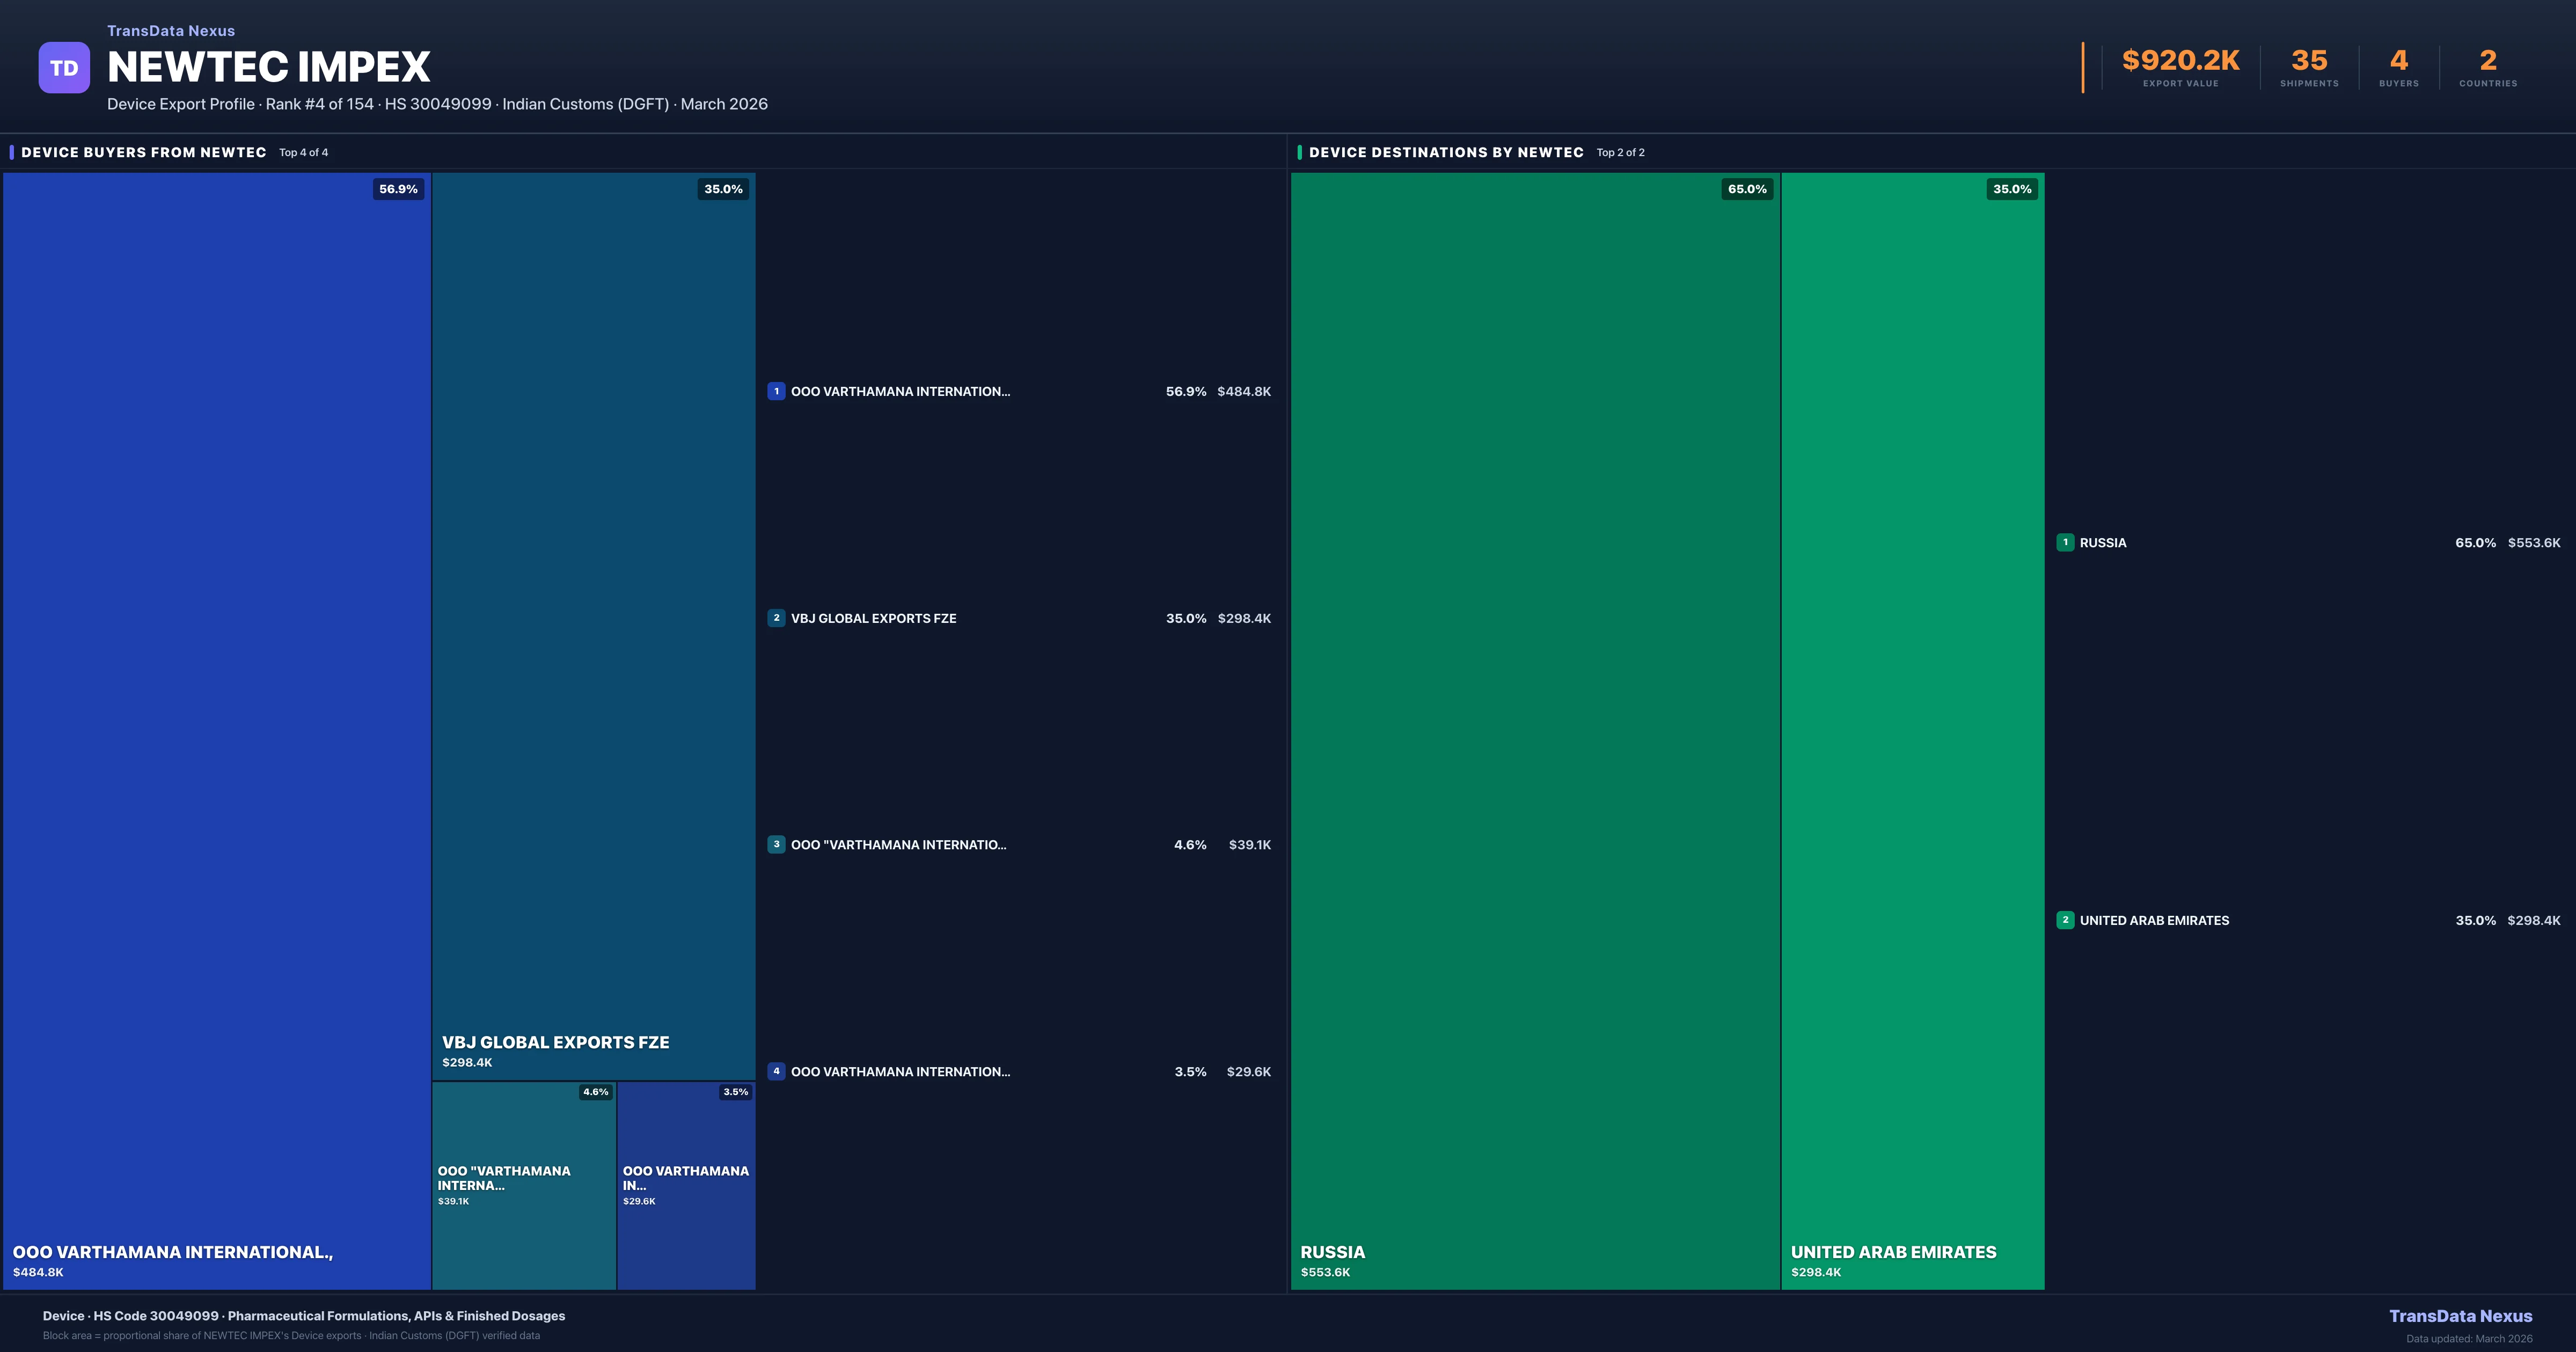Select the rank 1 badge beside OOO VARTHAMANA INTERNATION
The height and width of the screenshot is (1352, 2576).
click(776, 391)
